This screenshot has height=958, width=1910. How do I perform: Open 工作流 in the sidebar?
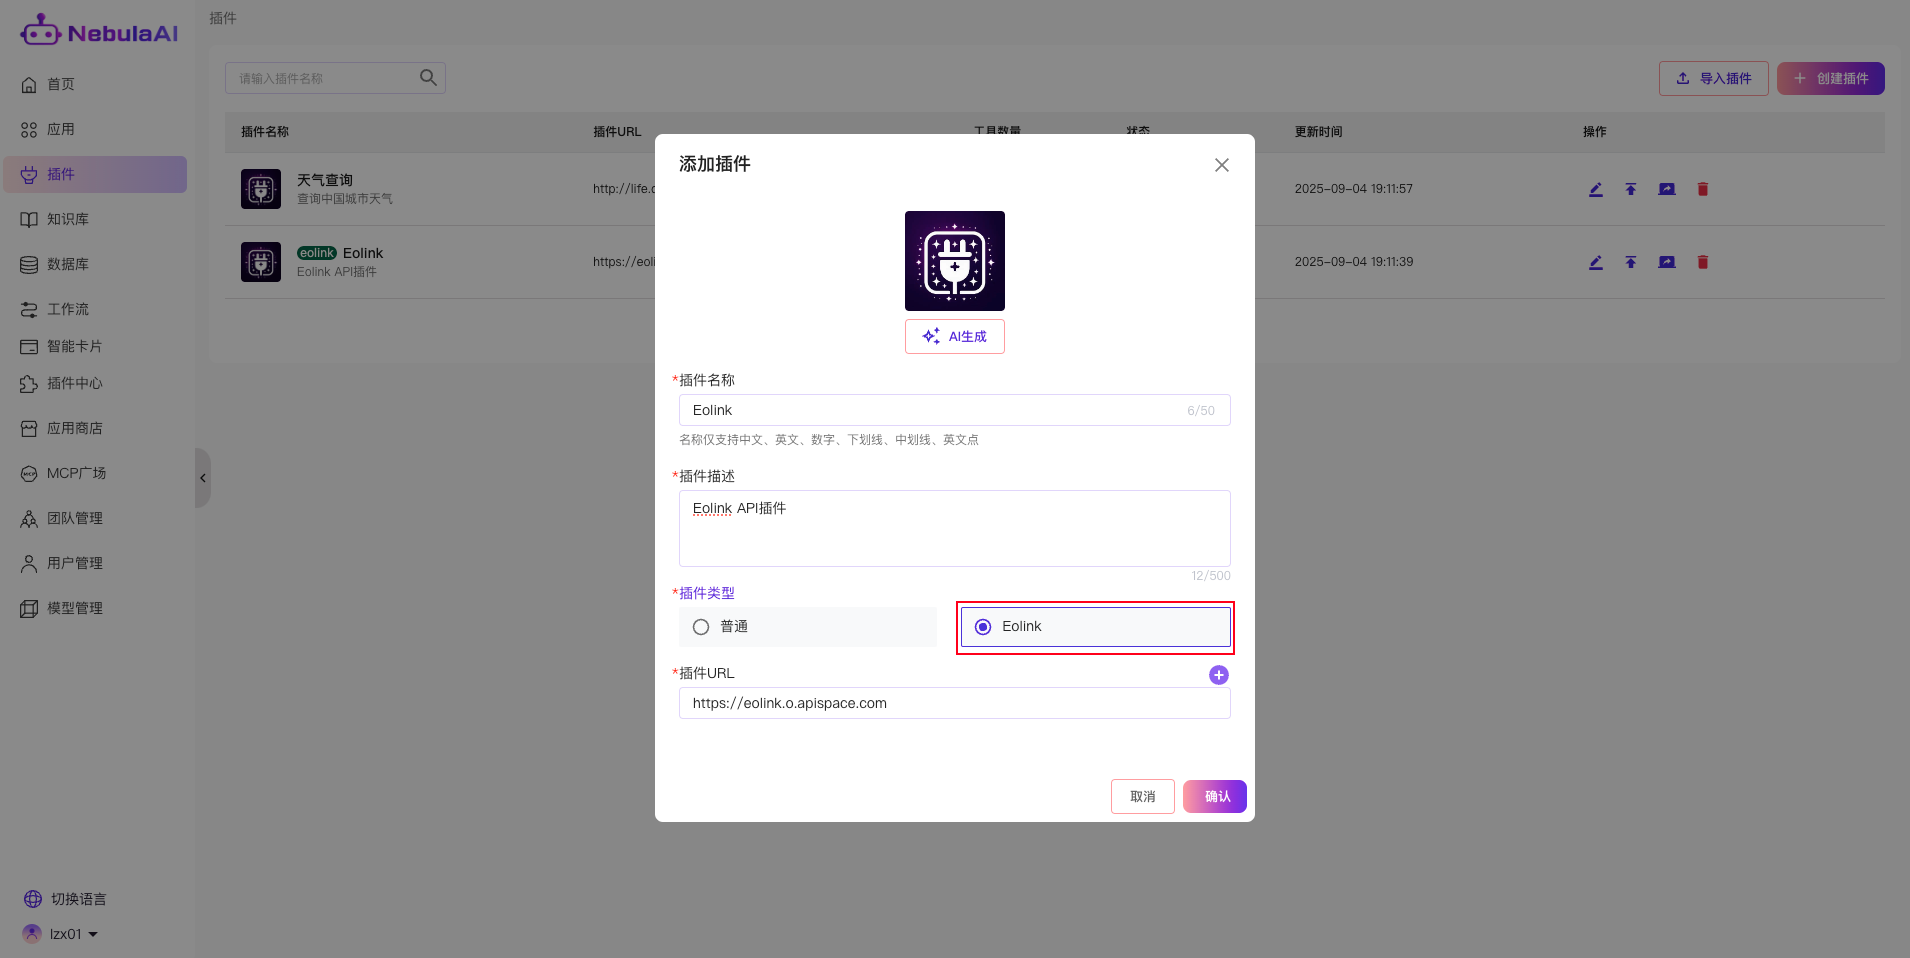(x=95, y=309)
